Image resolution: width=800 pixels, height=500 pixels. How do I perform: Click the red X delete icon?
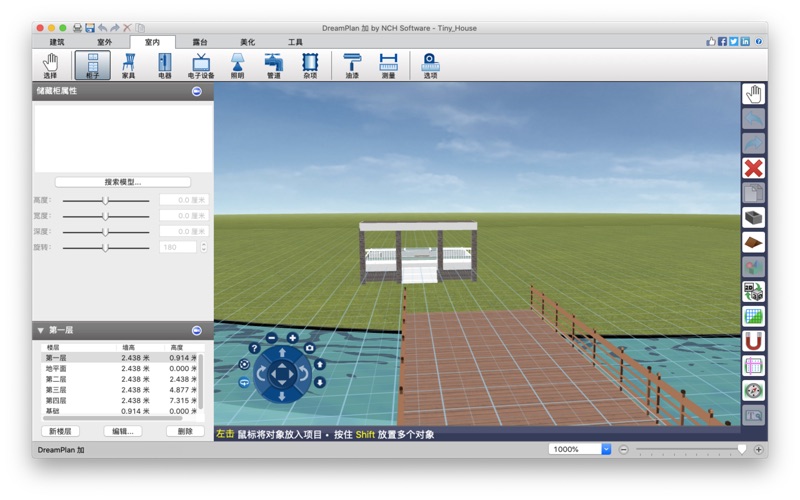[753, 168]
